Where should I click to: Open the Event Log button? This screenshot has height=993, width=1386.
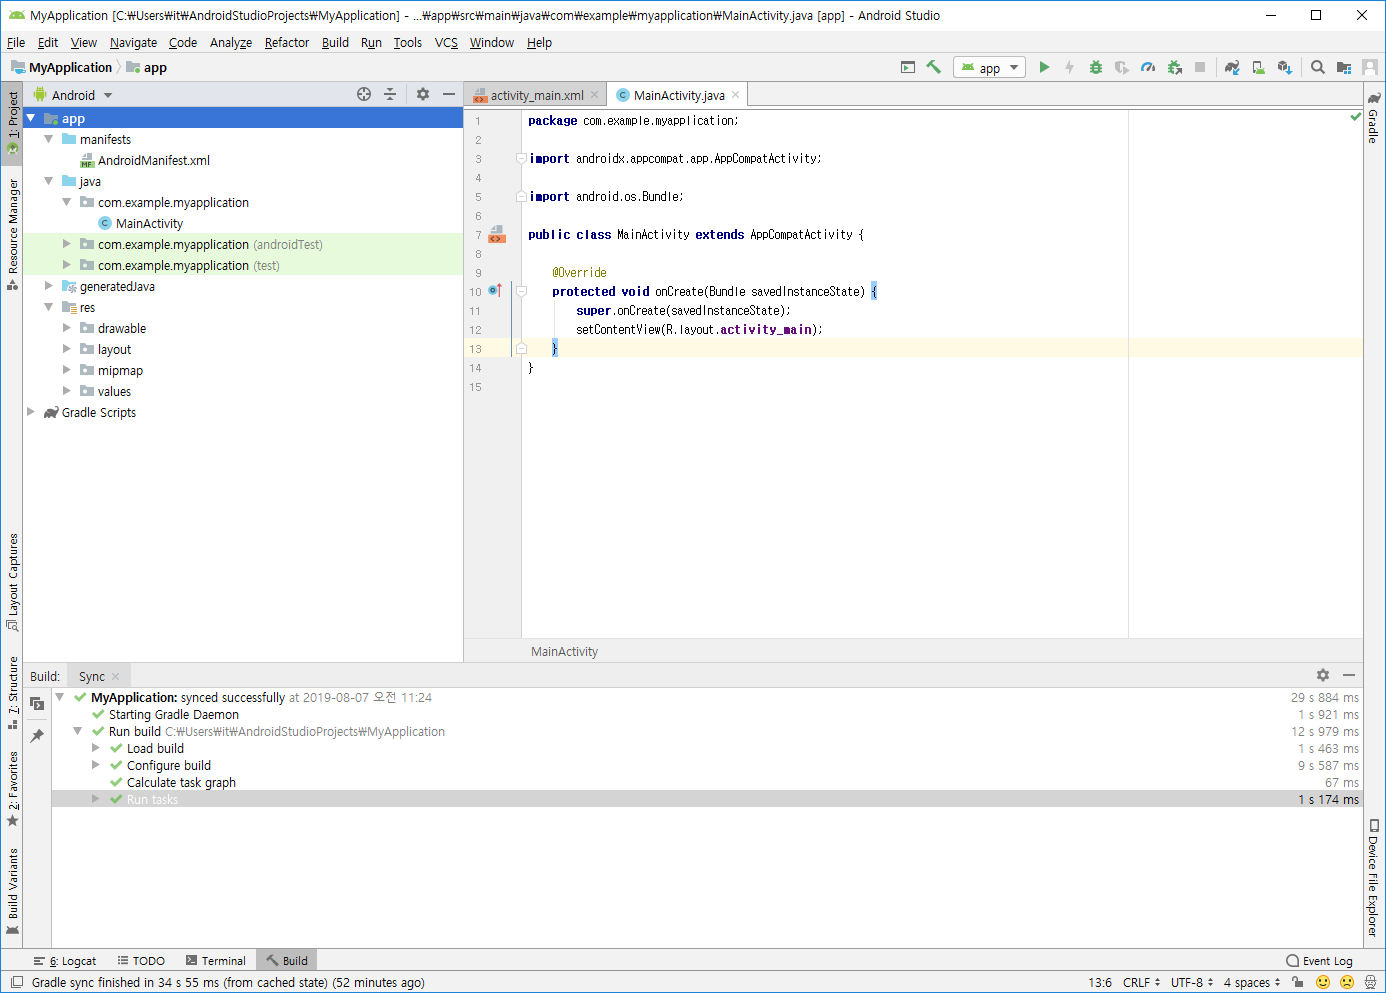click(1319, 960)
